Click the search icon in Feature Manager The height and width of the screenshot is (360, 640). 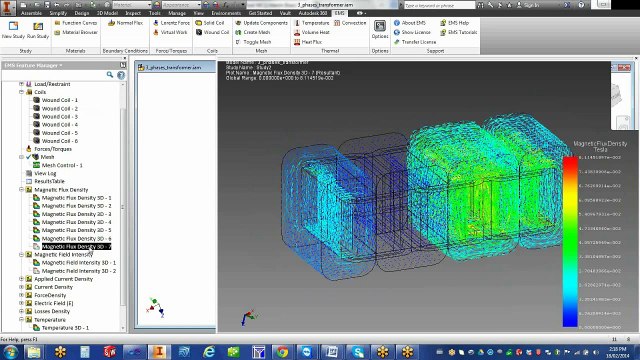click(x=110, y=75)
